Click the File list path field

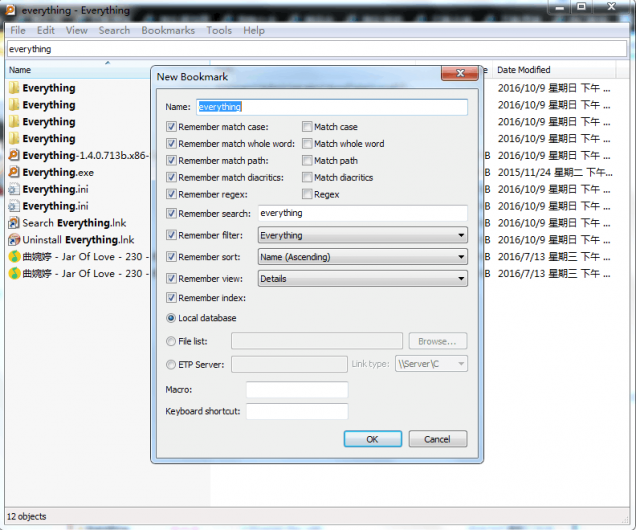[317, 341]
